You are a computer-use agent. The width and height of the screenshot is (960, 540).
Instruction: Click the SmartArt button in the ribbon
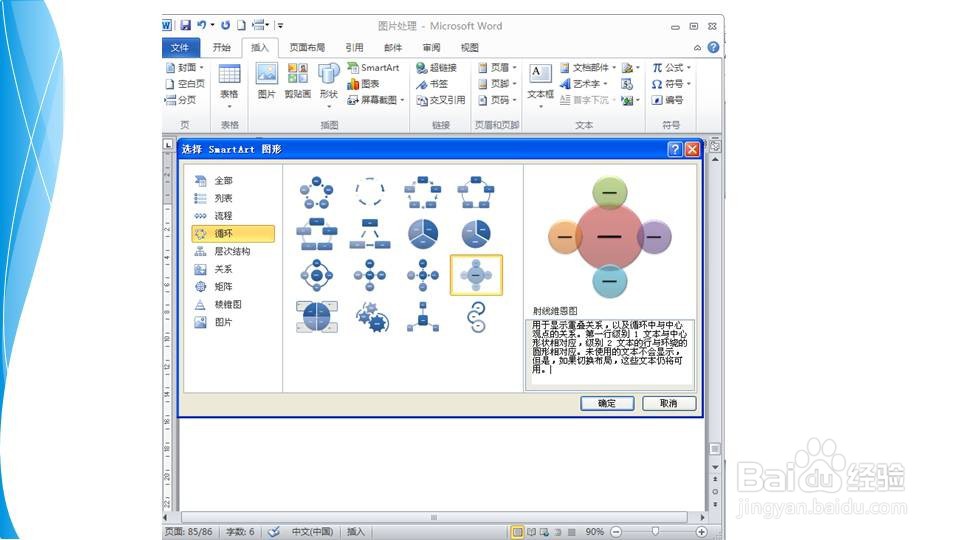tap(373, 67)
